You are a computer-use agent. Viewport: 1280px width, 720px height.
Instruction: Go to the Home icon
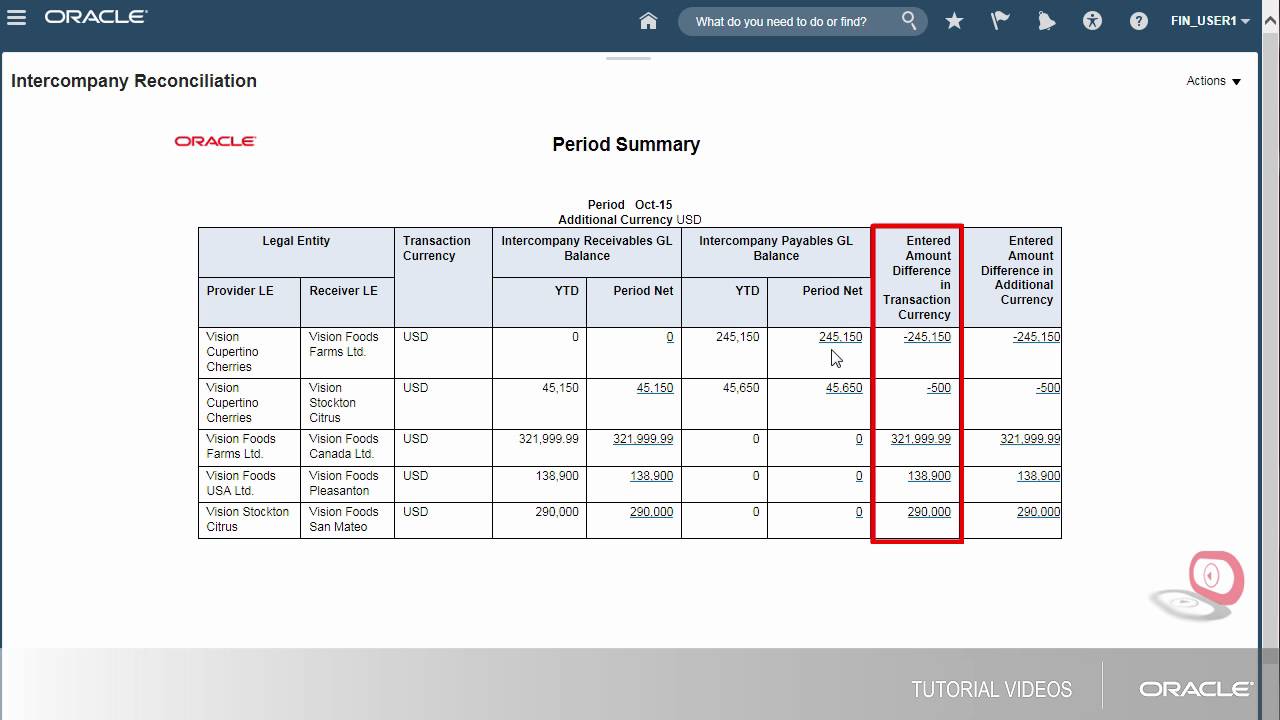click(x=648, y=21)
